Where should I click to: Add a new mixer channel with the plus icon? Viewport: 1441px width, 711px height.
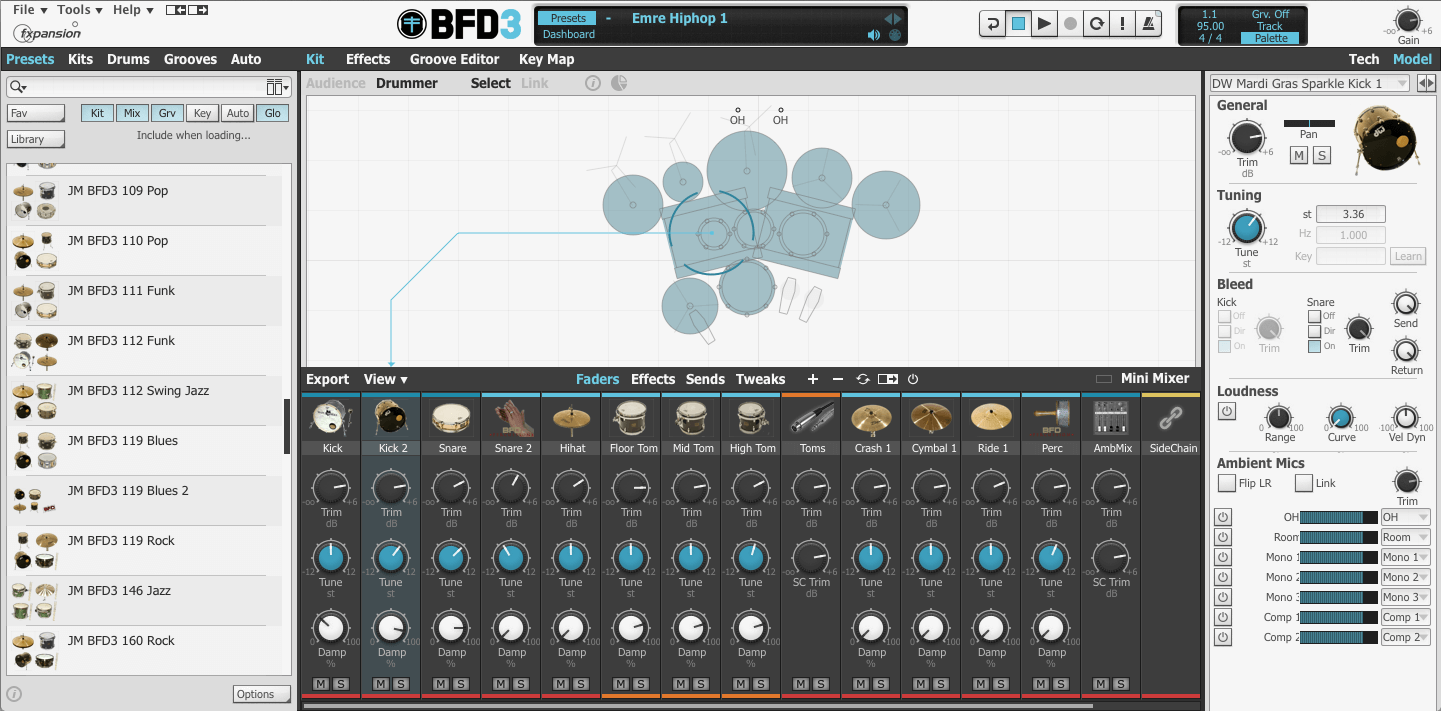812,379
